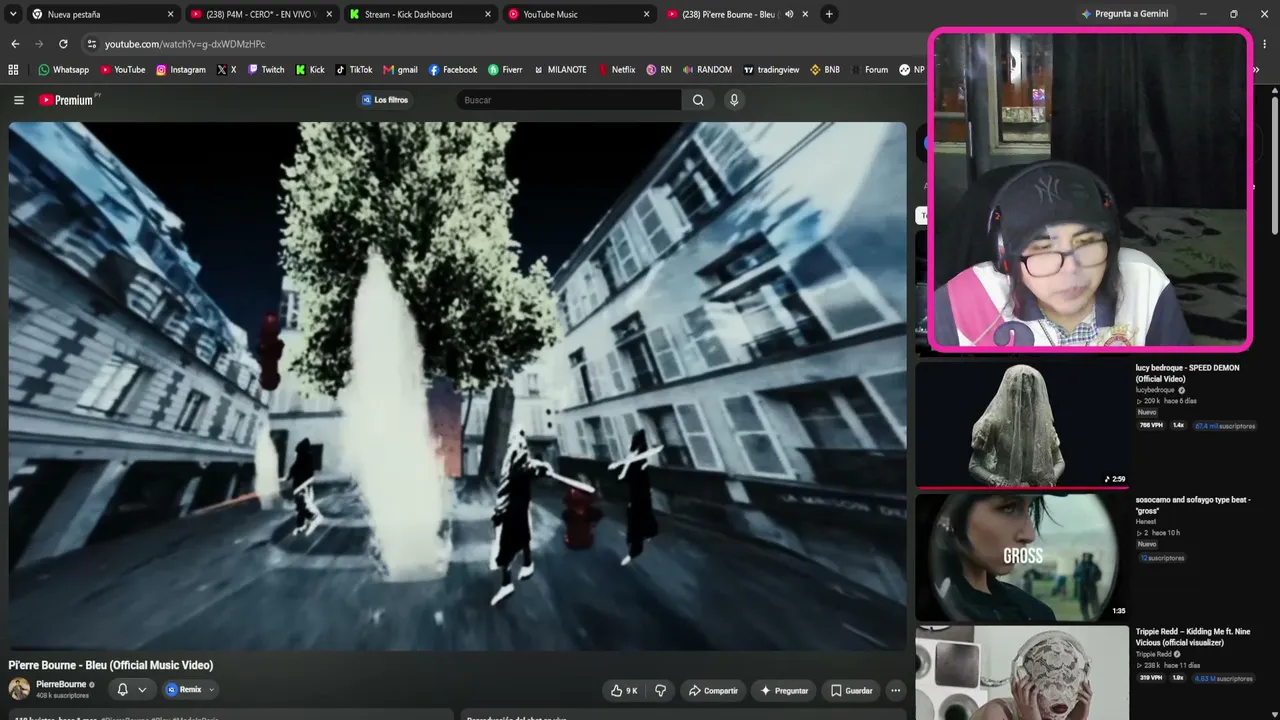
Task: Dislike the Pi'erre Bourne video
Action: (660, 690)
